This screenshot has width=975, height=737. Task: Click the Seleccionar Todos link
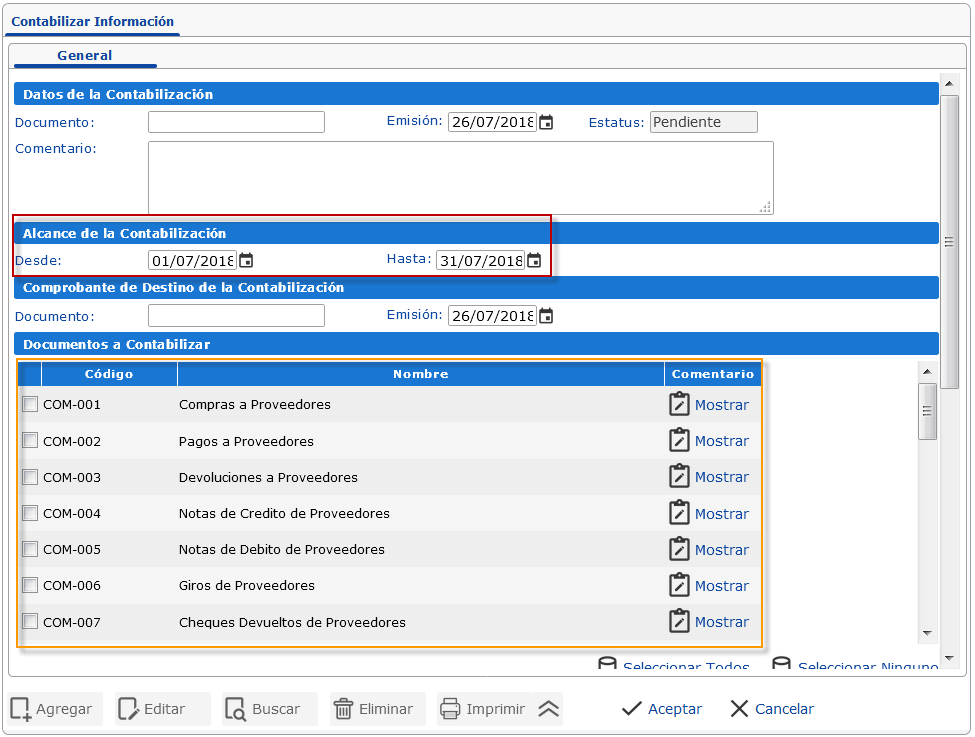pyautogui.click(x=686, y=666)
